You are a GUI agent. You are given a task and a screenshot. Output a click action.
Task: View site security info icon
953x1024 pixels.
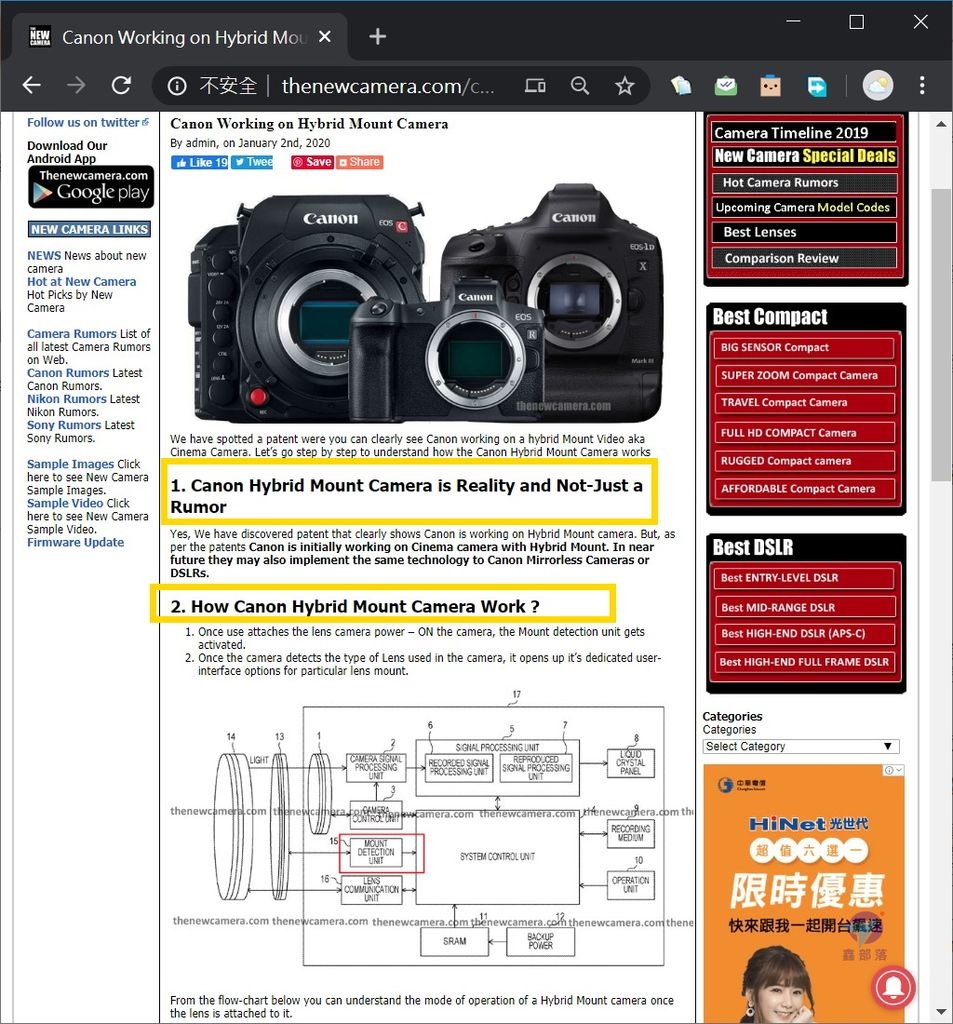click(x=177, y=86)
